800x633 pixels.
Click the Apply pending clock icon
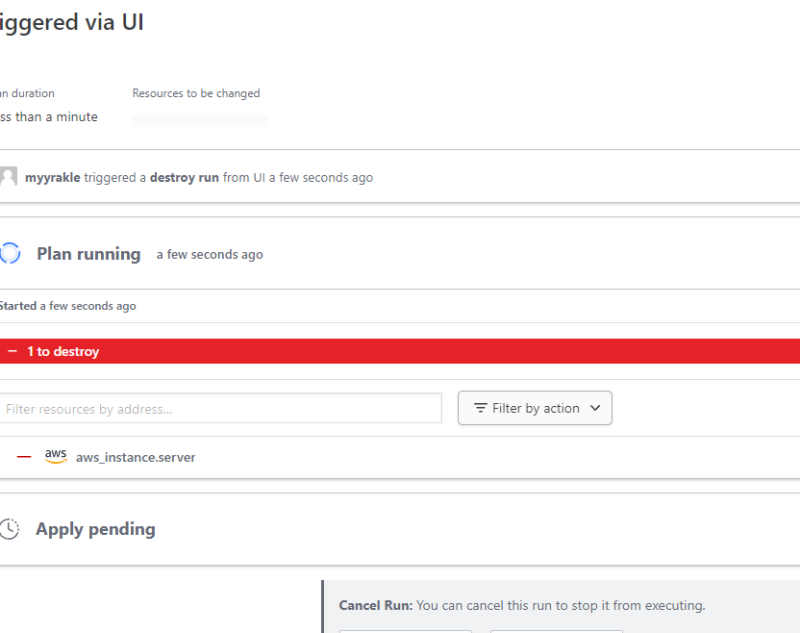10,529
